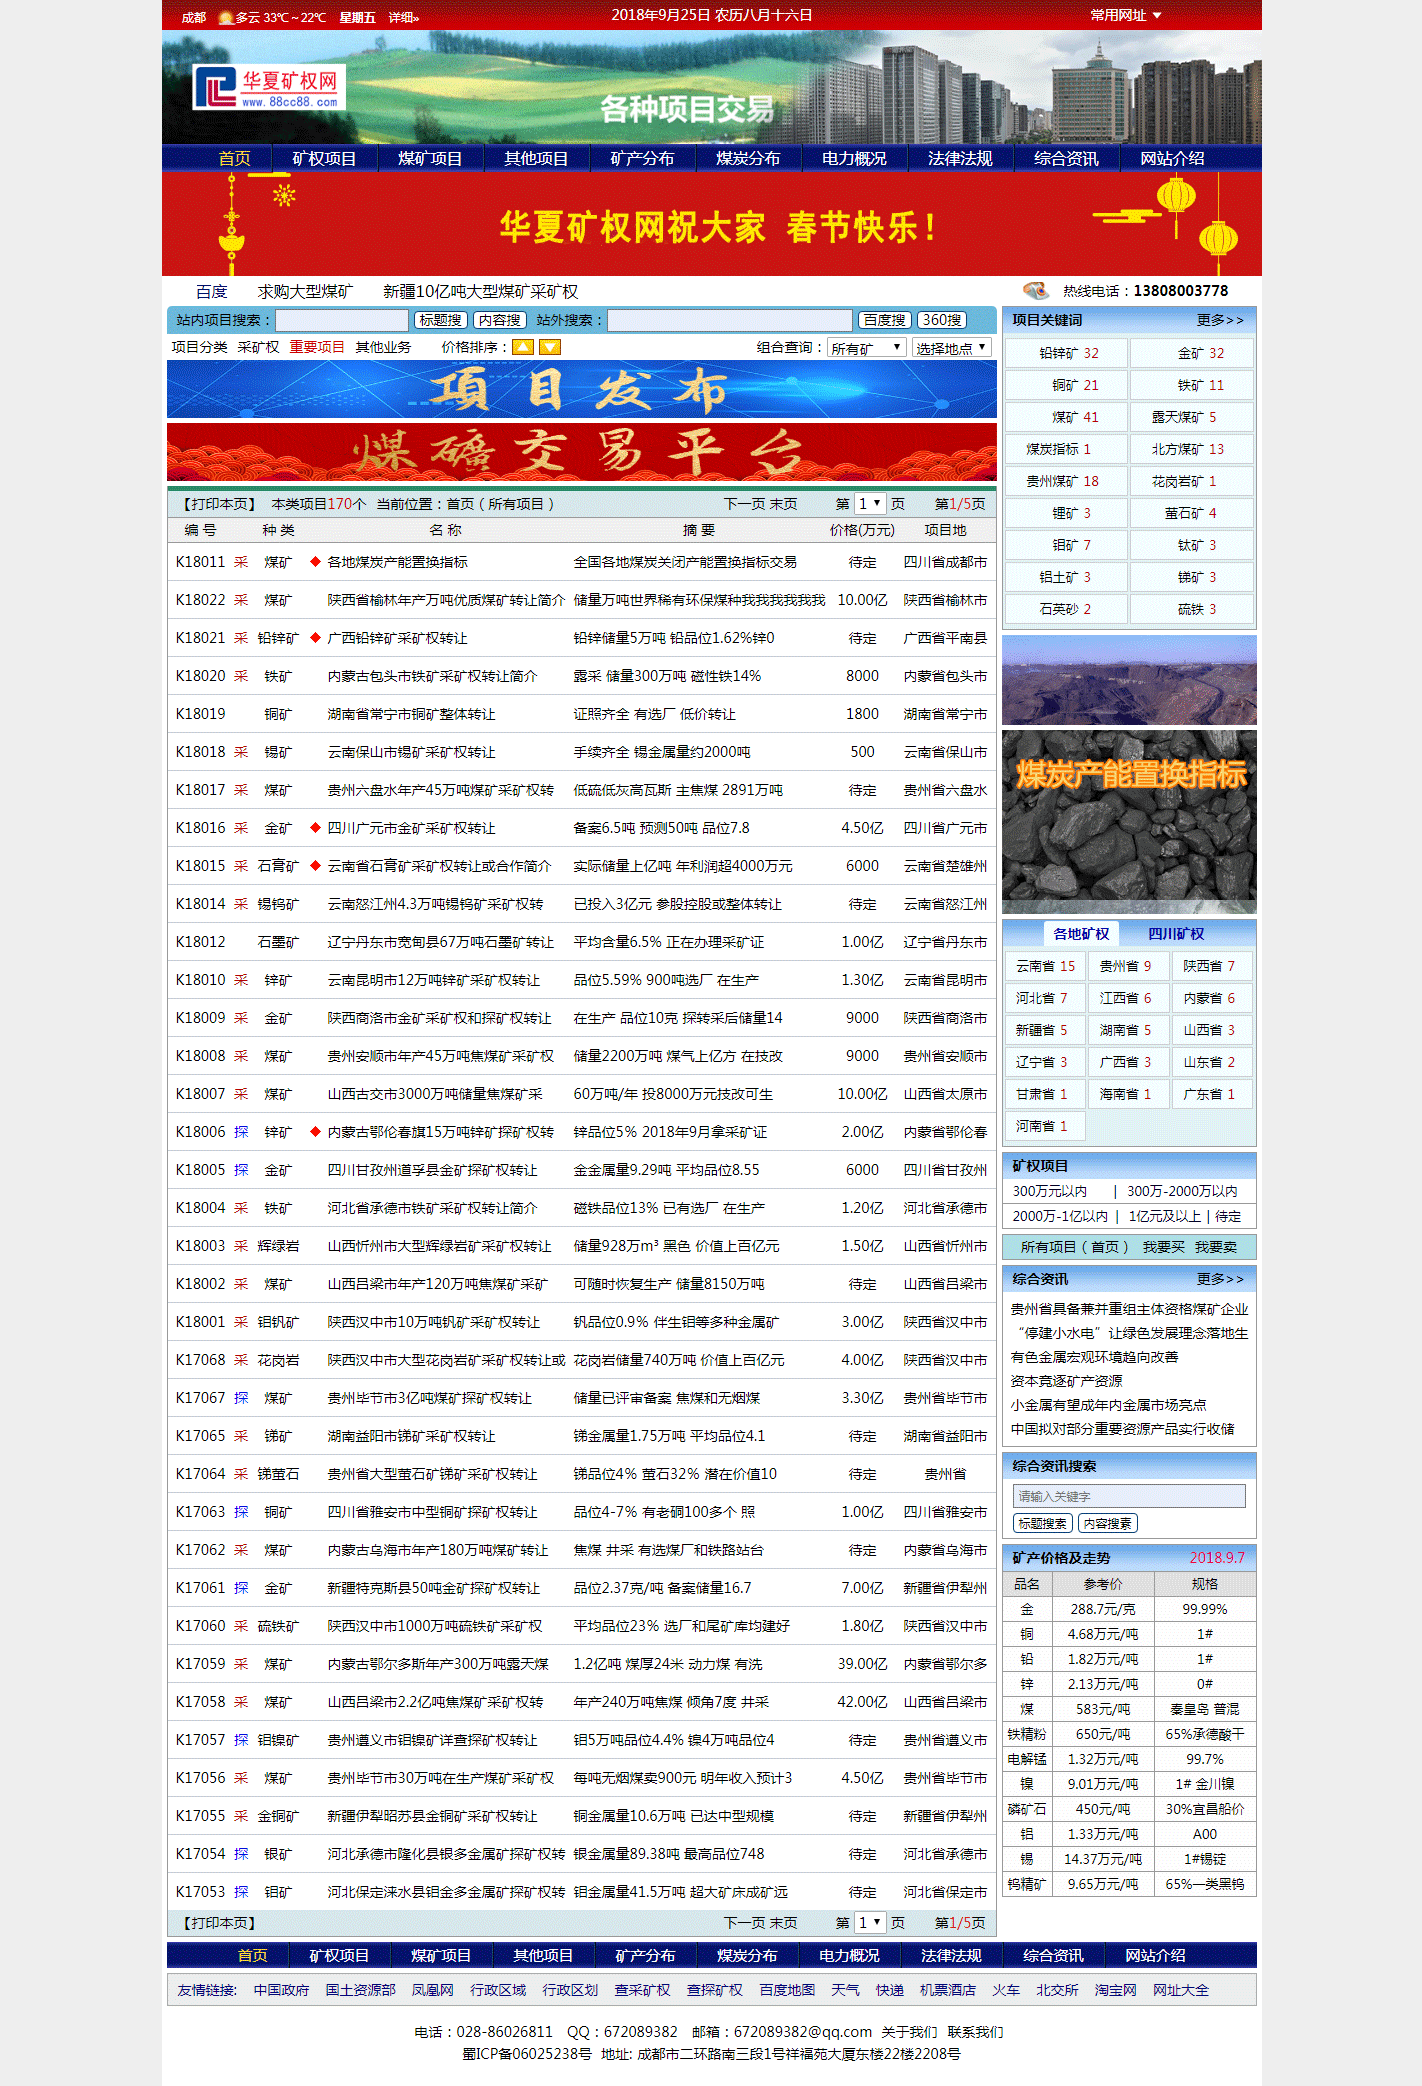The width and height of the screenshot is (1422, 2086).
Task: Click the telephone icon beside 热线电话
Action: point(1036,291)
